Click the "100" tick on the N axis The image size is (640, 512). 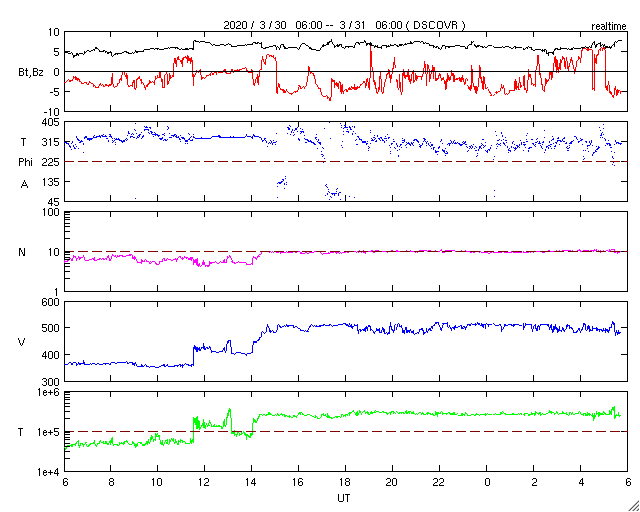51,212
